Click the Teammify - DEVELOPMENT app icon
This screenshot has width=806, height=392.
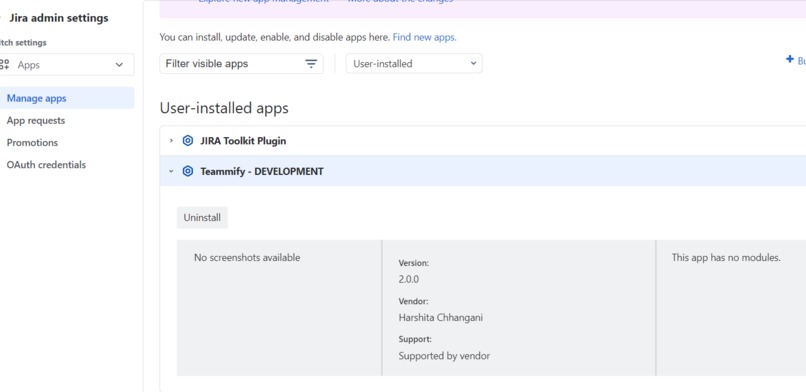[188, 171]
